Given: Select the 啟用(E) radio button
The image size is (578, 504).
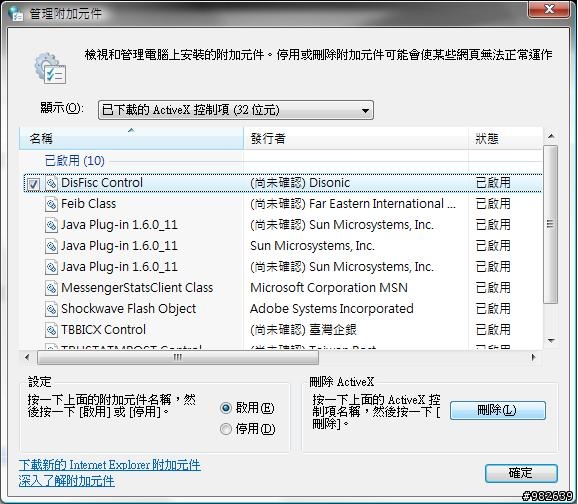Looking at the screenshot, I should click(x=226, y=408).
